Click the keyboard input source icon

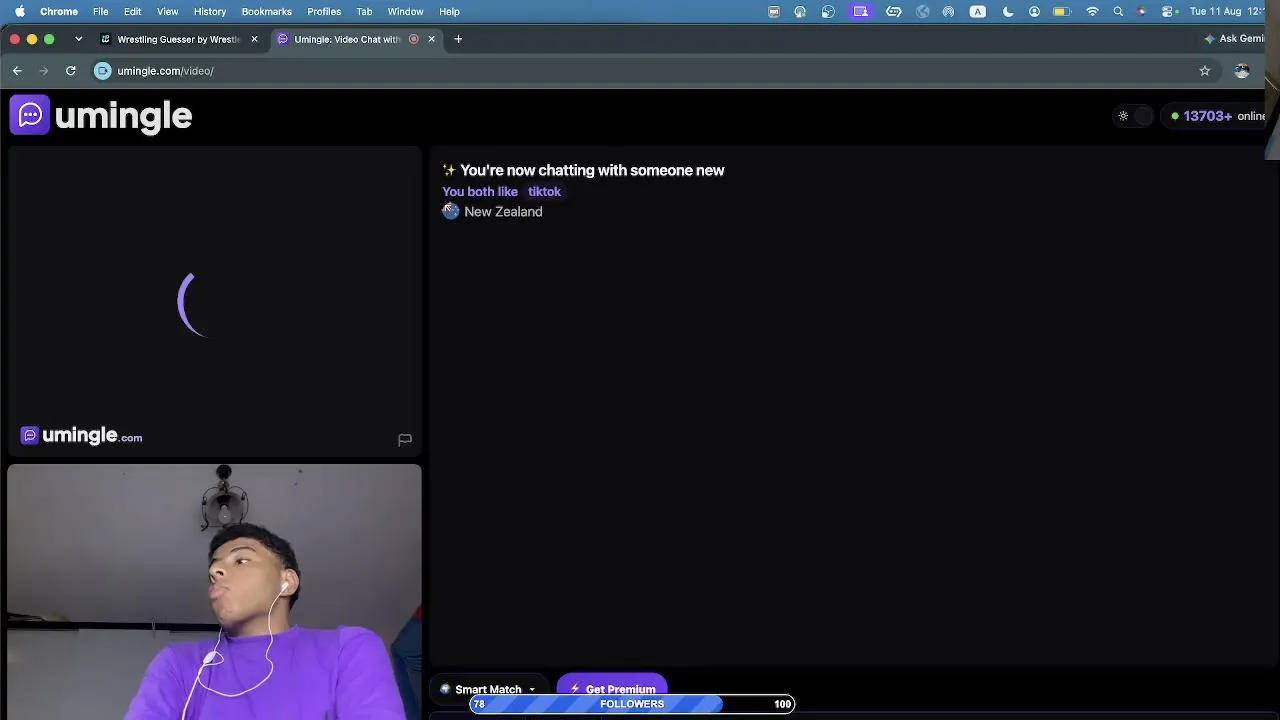point(978,11)
